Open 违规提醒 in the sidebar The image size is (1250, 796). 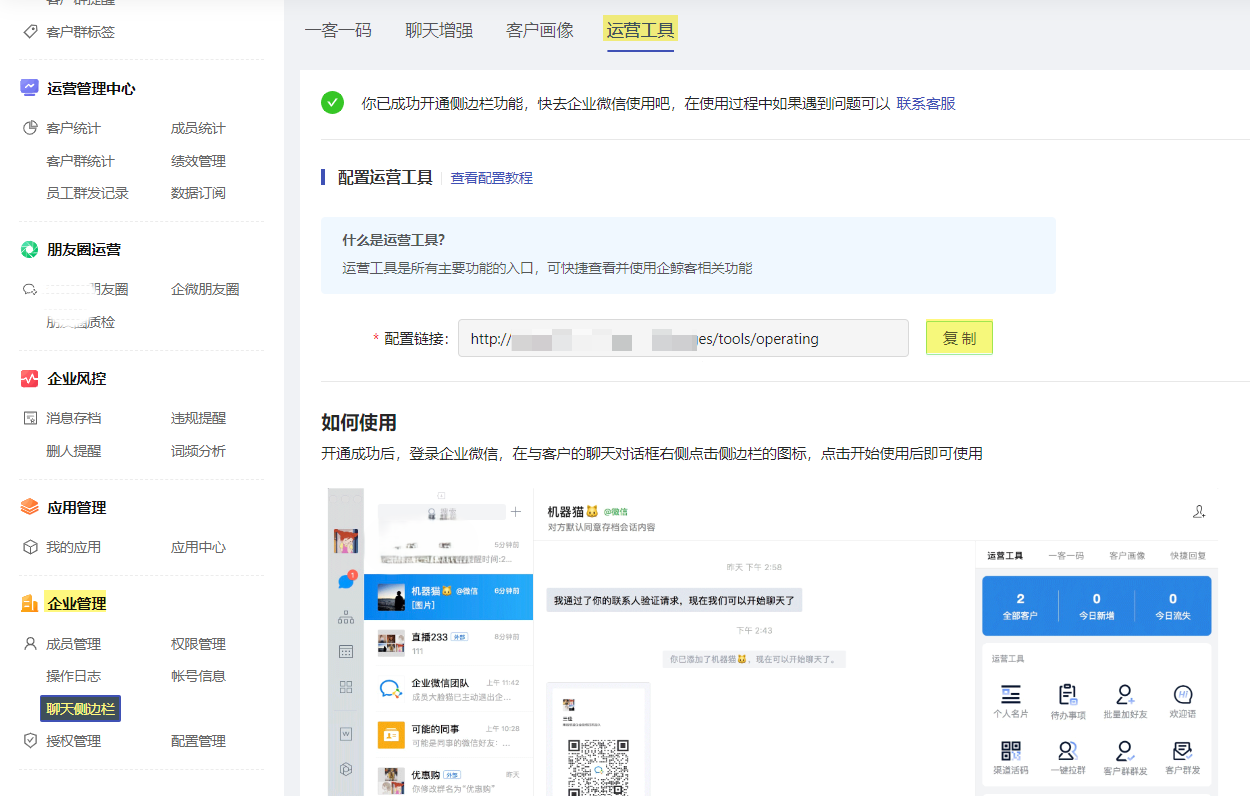pos(198,418)
